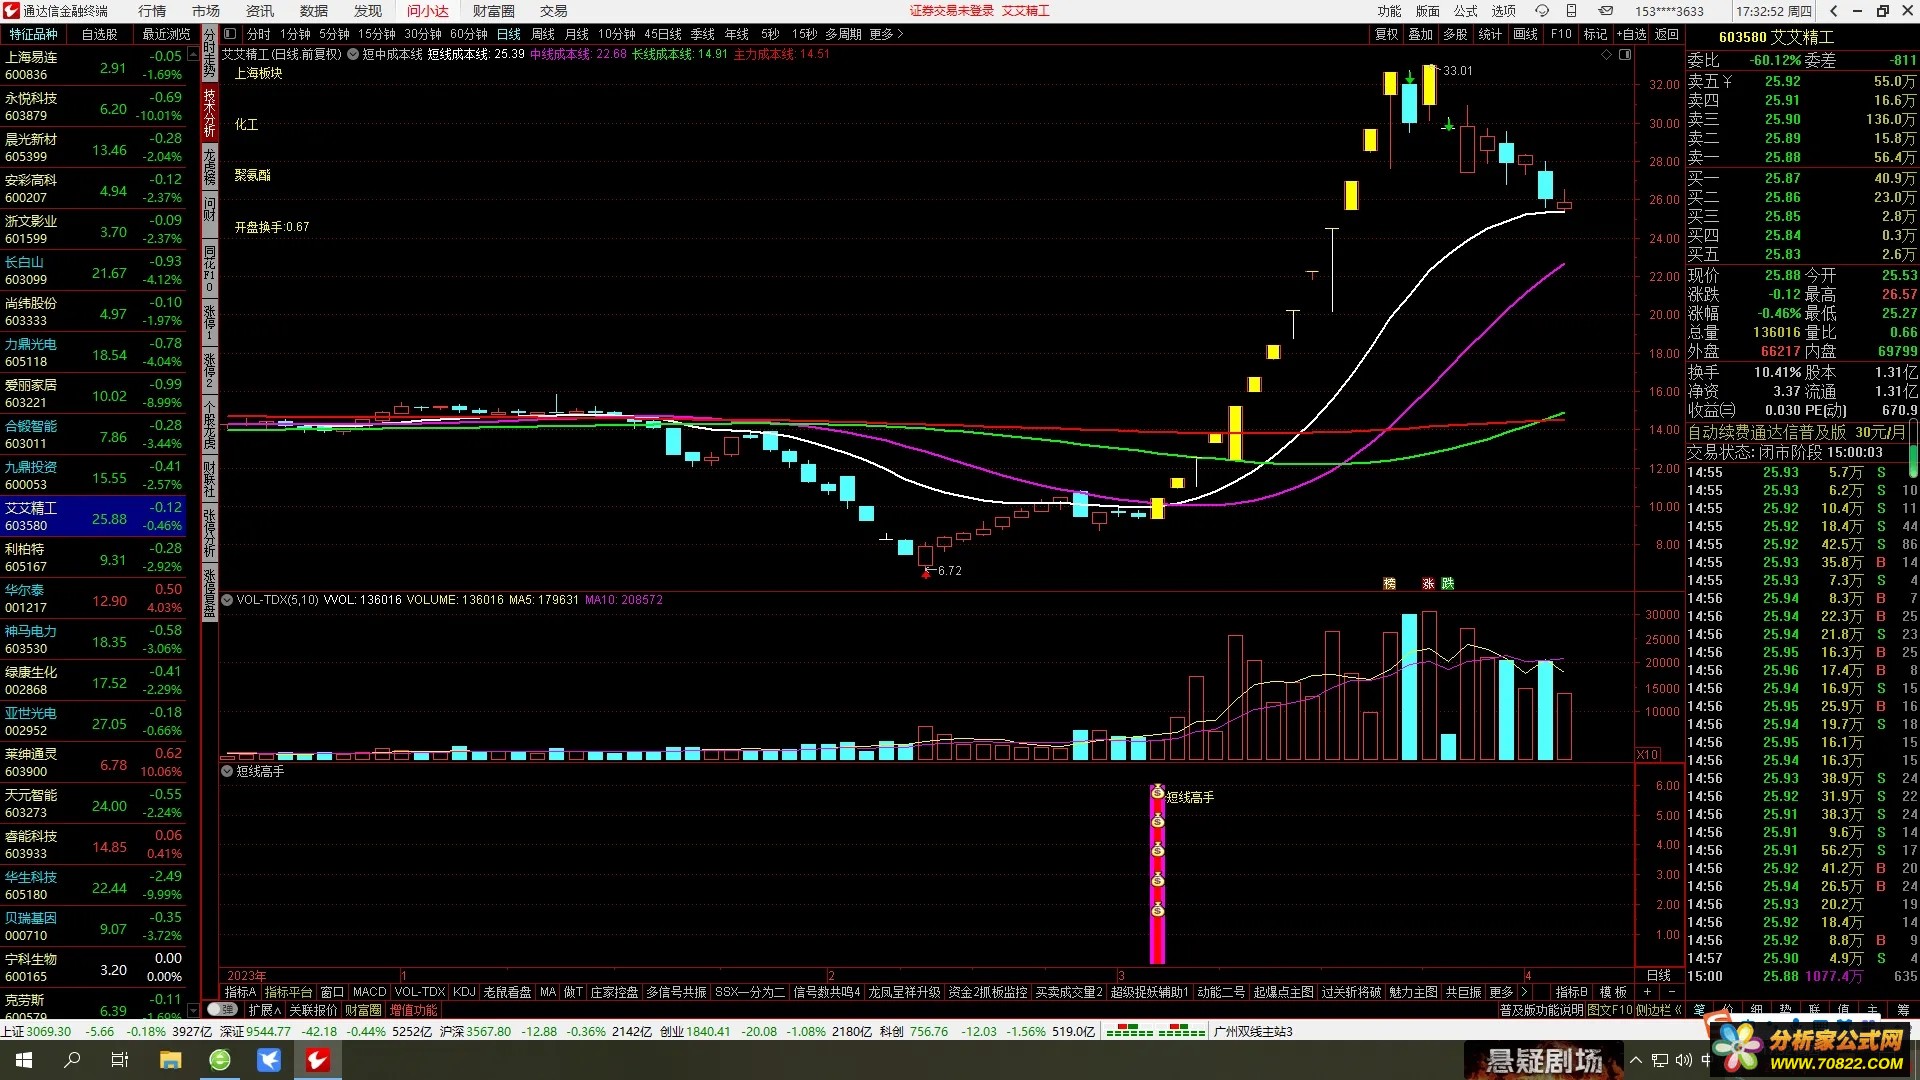Click the minus zoom button near 模板
The width and height of the screenshot is (1920, 1080).
[x=1671, y=992]
